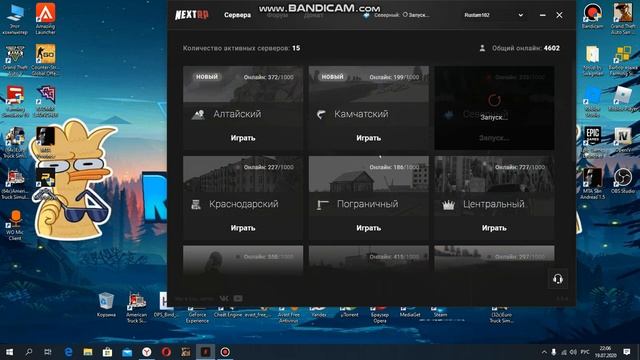Image resolution: width=640 pixels, height=360 pixels.
Task: Open Opera from the taskbar
Action: pos(166,352)
